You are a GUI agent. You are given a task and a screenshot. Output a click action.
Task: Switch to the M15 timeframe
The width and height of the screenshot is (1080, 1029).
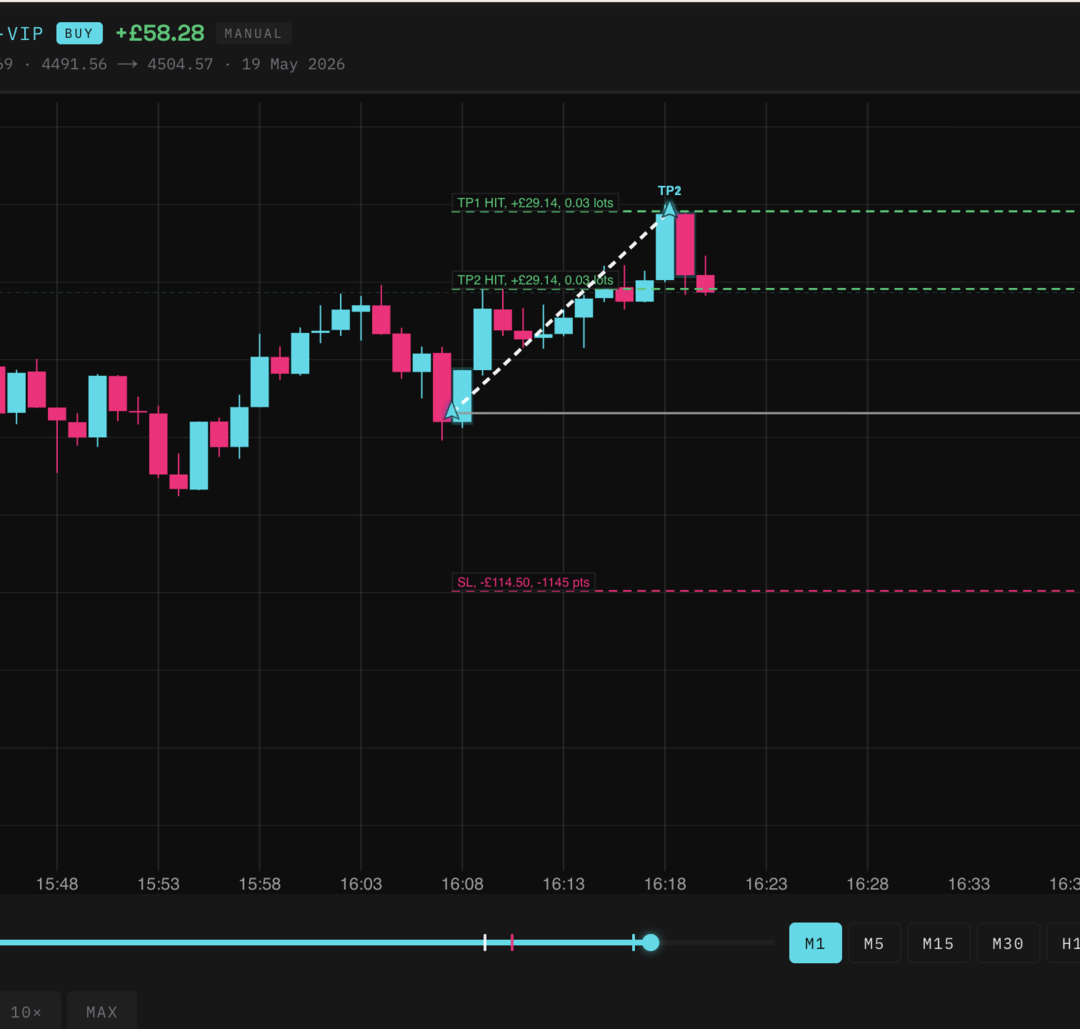[x=938, y=943]
